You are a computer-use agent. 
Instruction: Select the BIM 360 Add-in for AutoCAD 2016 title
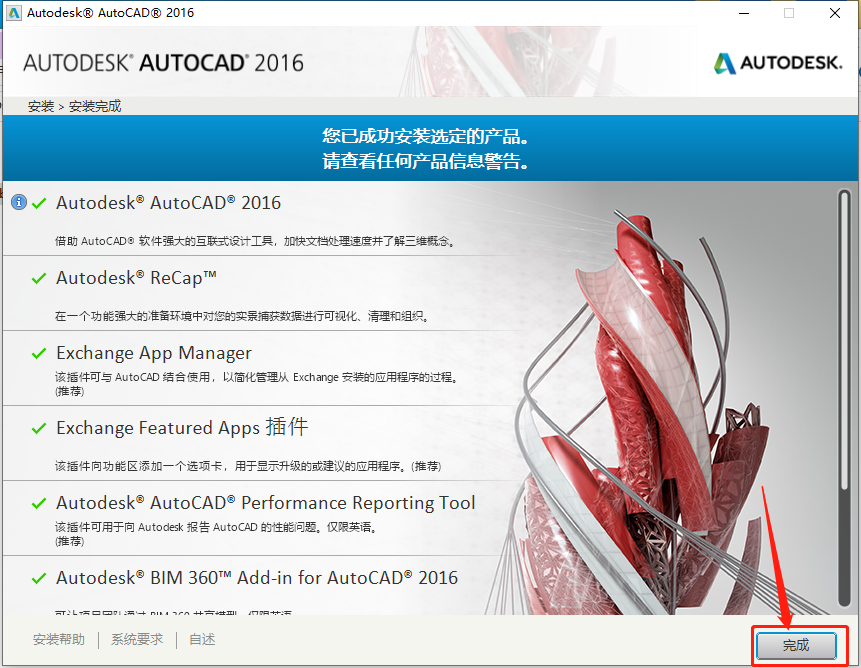coord(257,578)
